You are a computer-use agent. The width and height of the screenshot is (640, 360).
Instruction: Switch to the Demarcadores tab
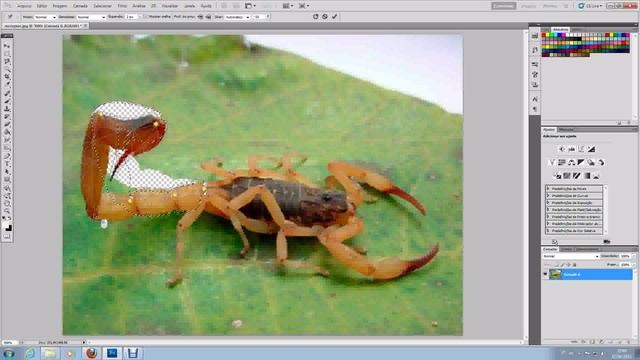click(587, 249)
